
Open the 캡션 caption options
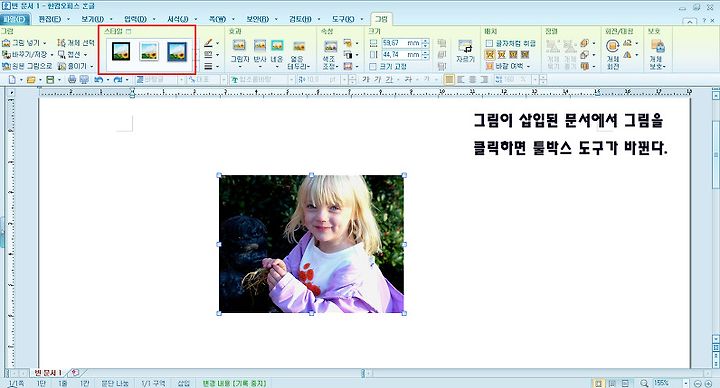(x=73, y=54)
